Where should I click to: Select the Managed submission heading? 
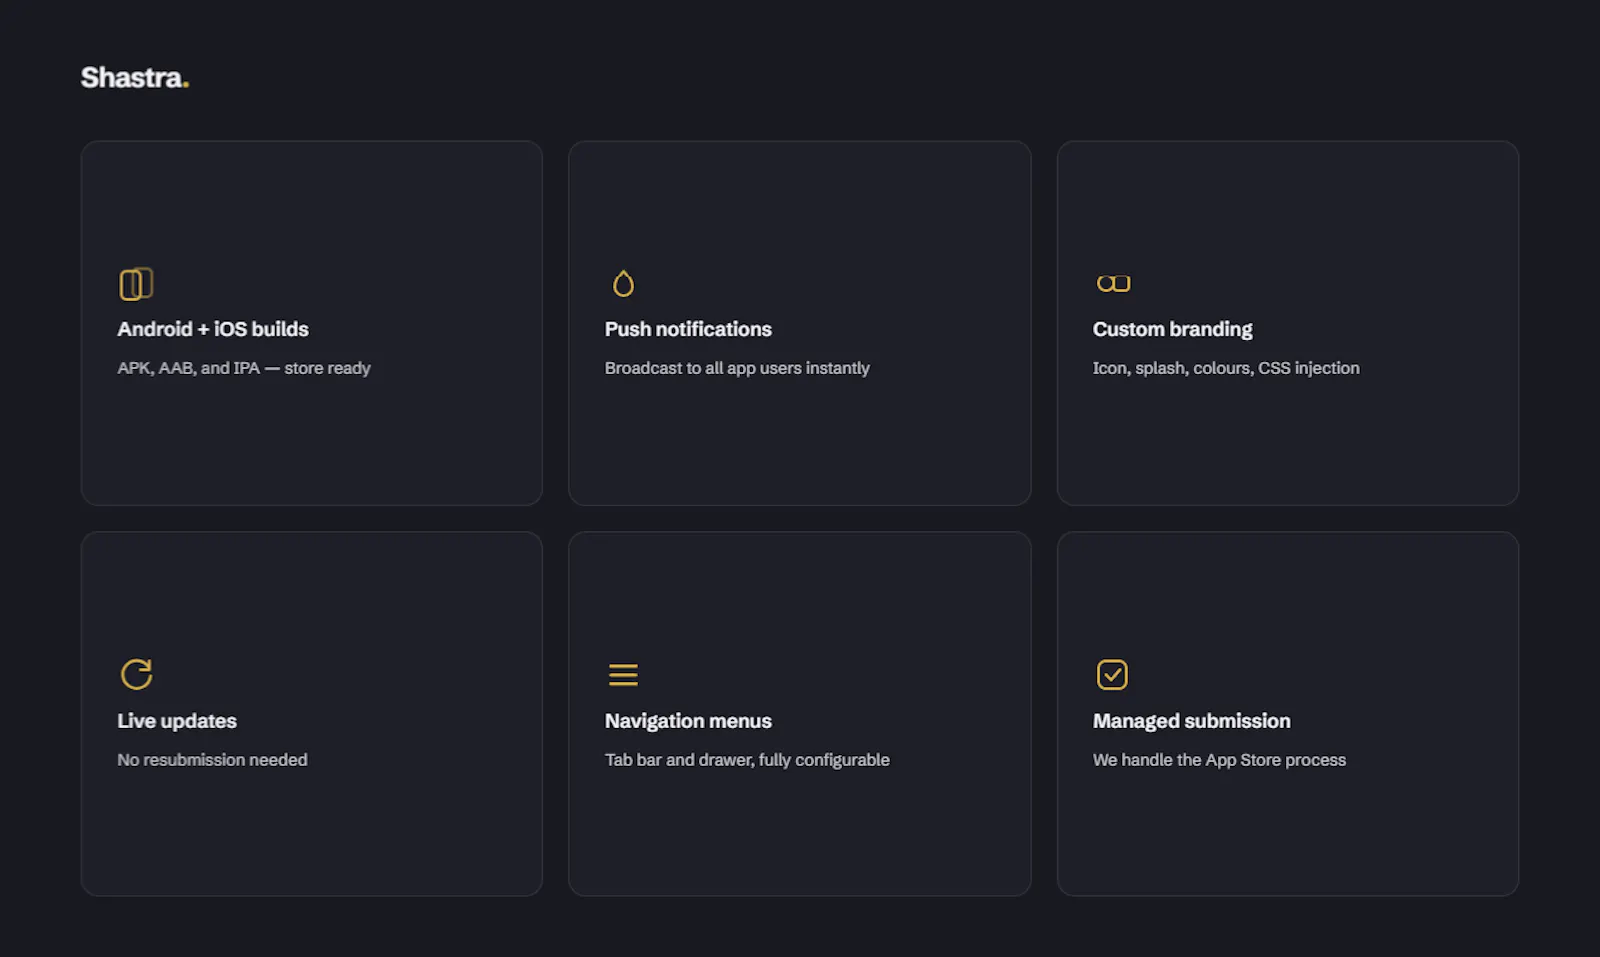[x=1191, y=721]
